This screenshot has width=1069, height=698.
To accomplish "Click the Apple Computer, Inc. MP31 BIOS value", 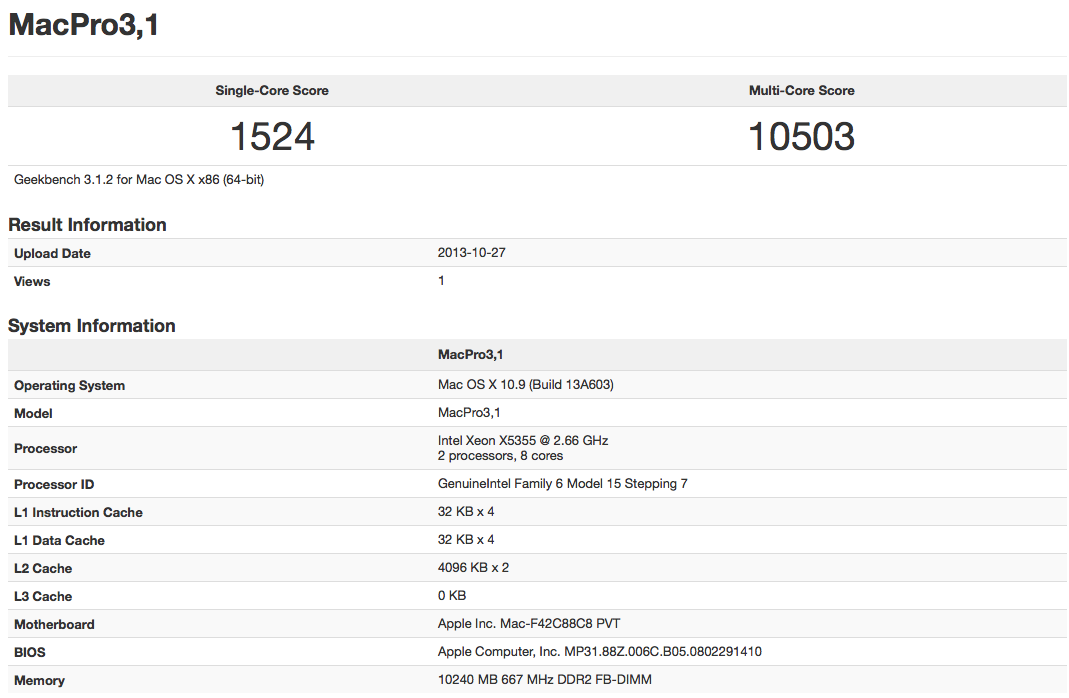I will click(600, 652).
